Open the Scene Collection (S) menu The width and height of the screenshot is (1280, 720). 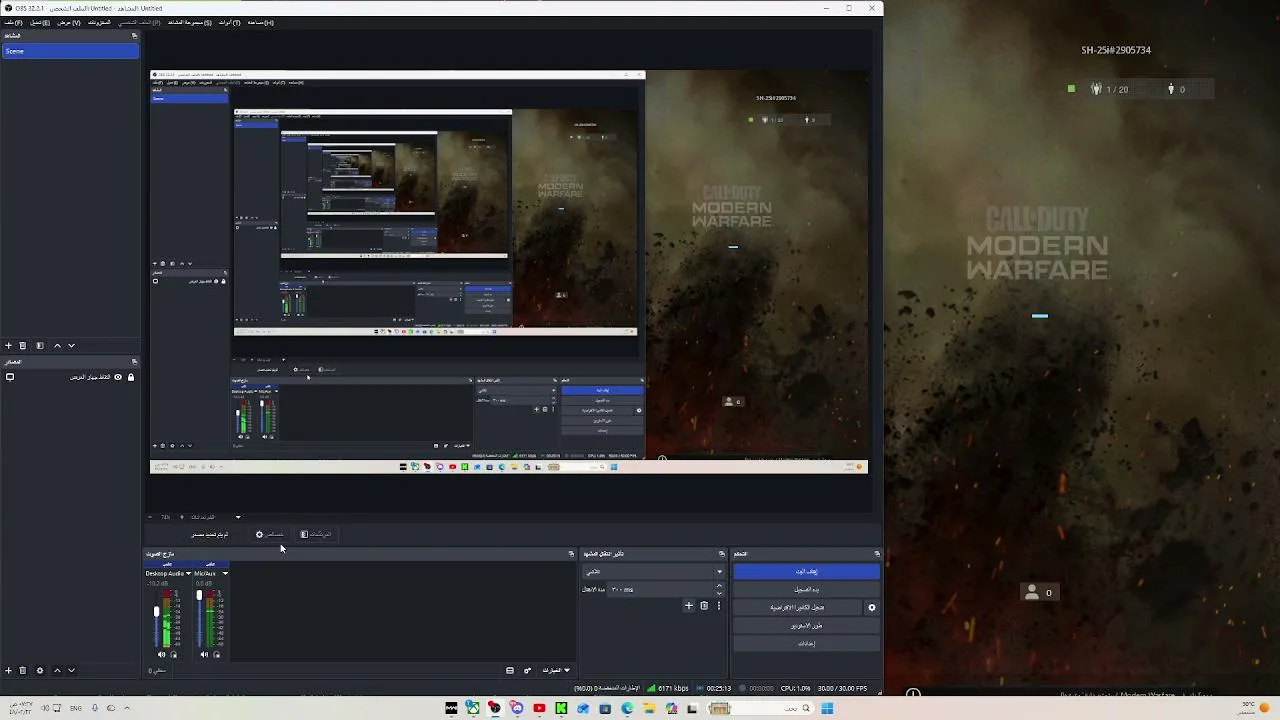coord(190,22)
